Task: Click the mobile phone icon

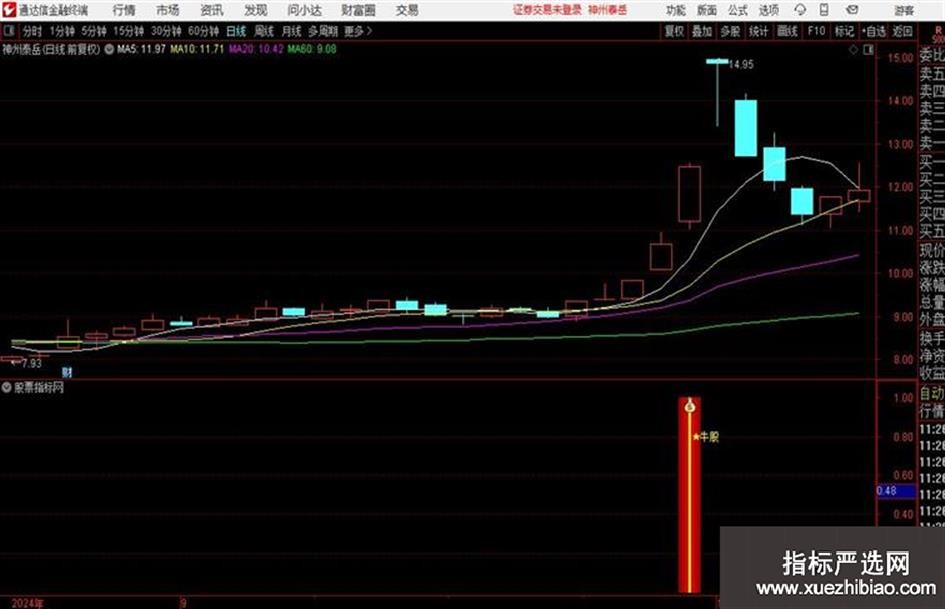Action: tap(824, 10)
